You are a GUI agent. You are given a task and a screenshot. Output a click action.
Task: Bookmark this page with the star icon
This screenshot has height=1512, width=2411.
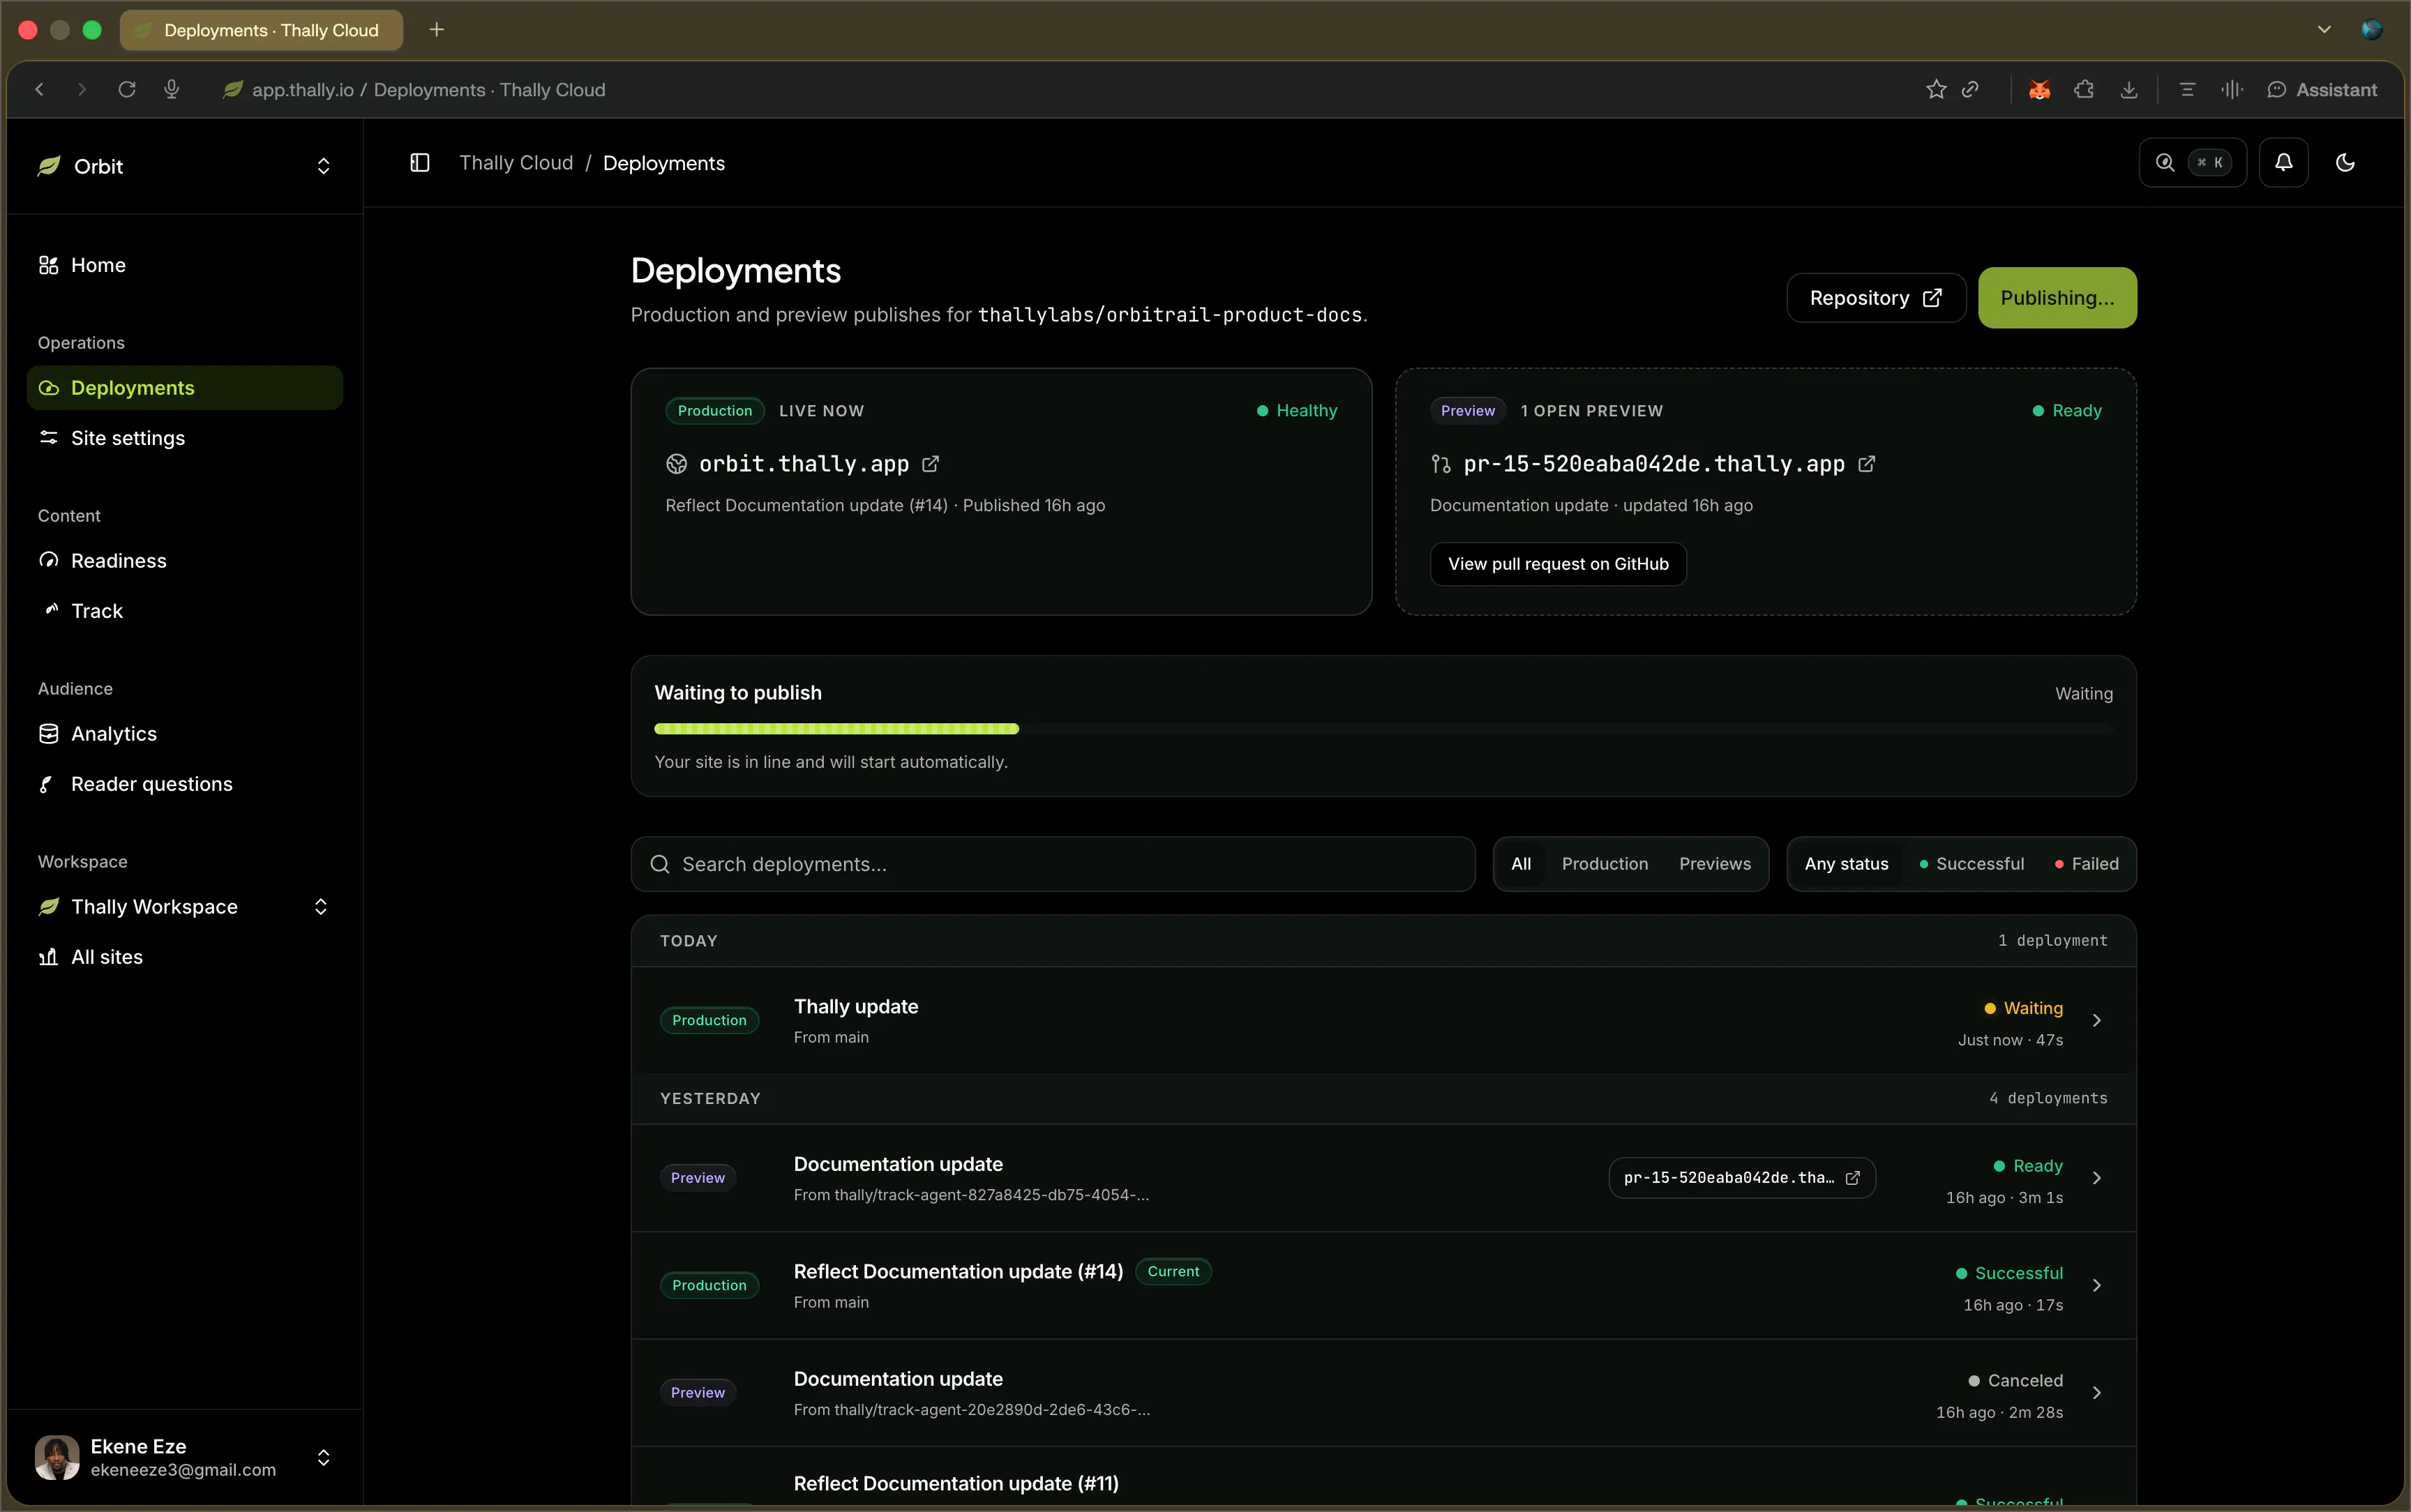point(1936,89)
